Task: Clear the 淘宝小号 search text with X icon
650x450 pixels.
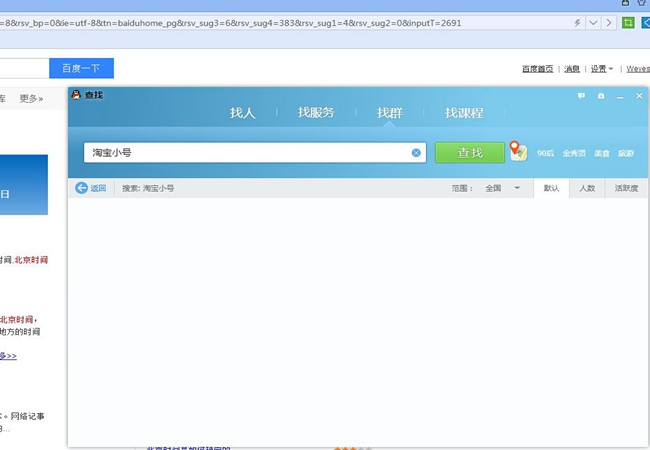Action: tap(416, 153)
